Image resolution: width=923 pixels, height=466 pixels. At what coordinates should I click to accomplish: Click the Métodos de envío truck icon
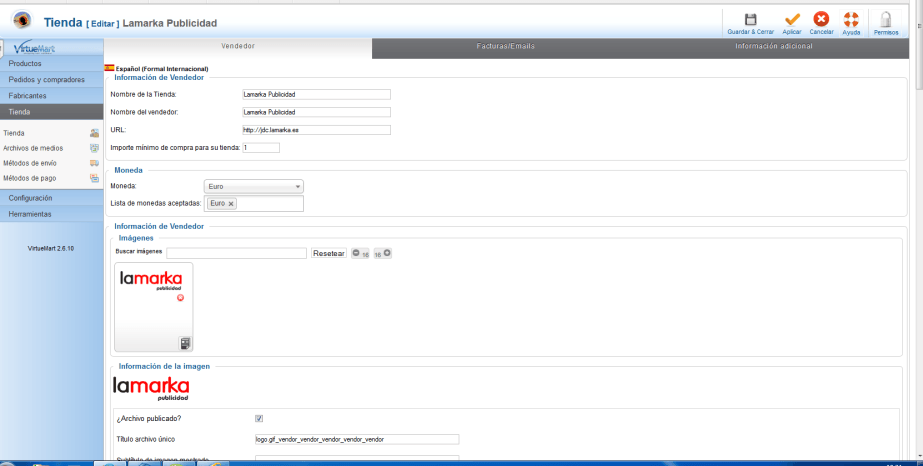(x=94, y=163)
